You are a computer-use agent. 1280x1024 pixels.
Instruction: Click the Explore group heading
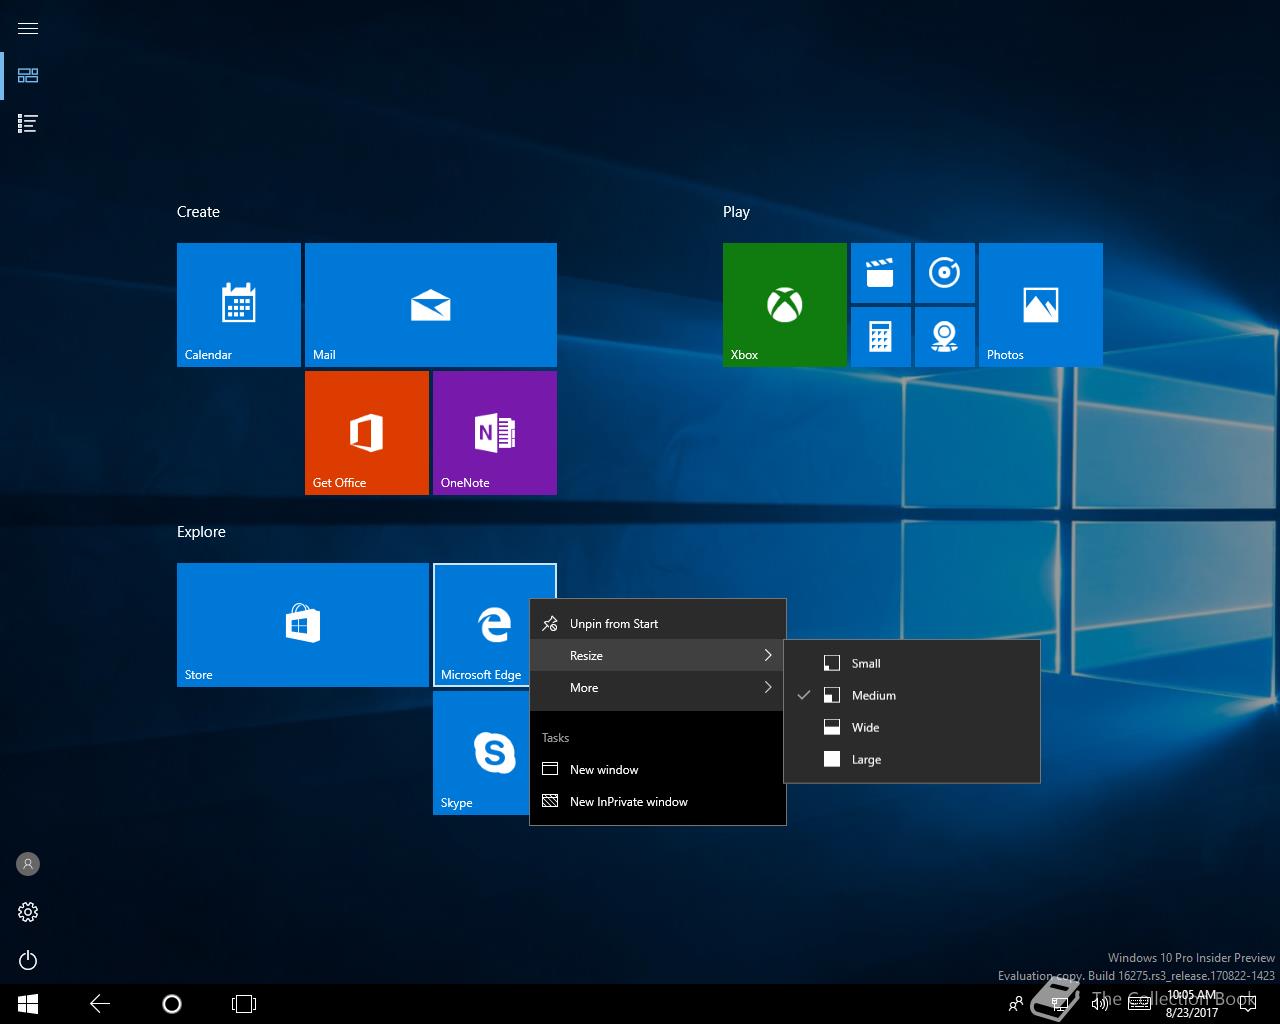pos(201,532)
